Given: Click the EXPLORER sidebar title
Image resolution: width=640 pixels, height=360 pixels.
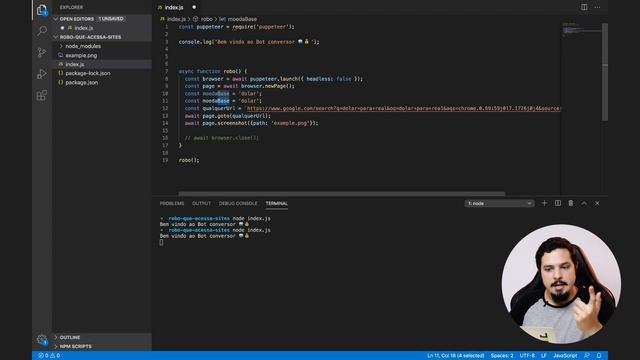Looking at the screenshot, I should (x=71, y=7).
